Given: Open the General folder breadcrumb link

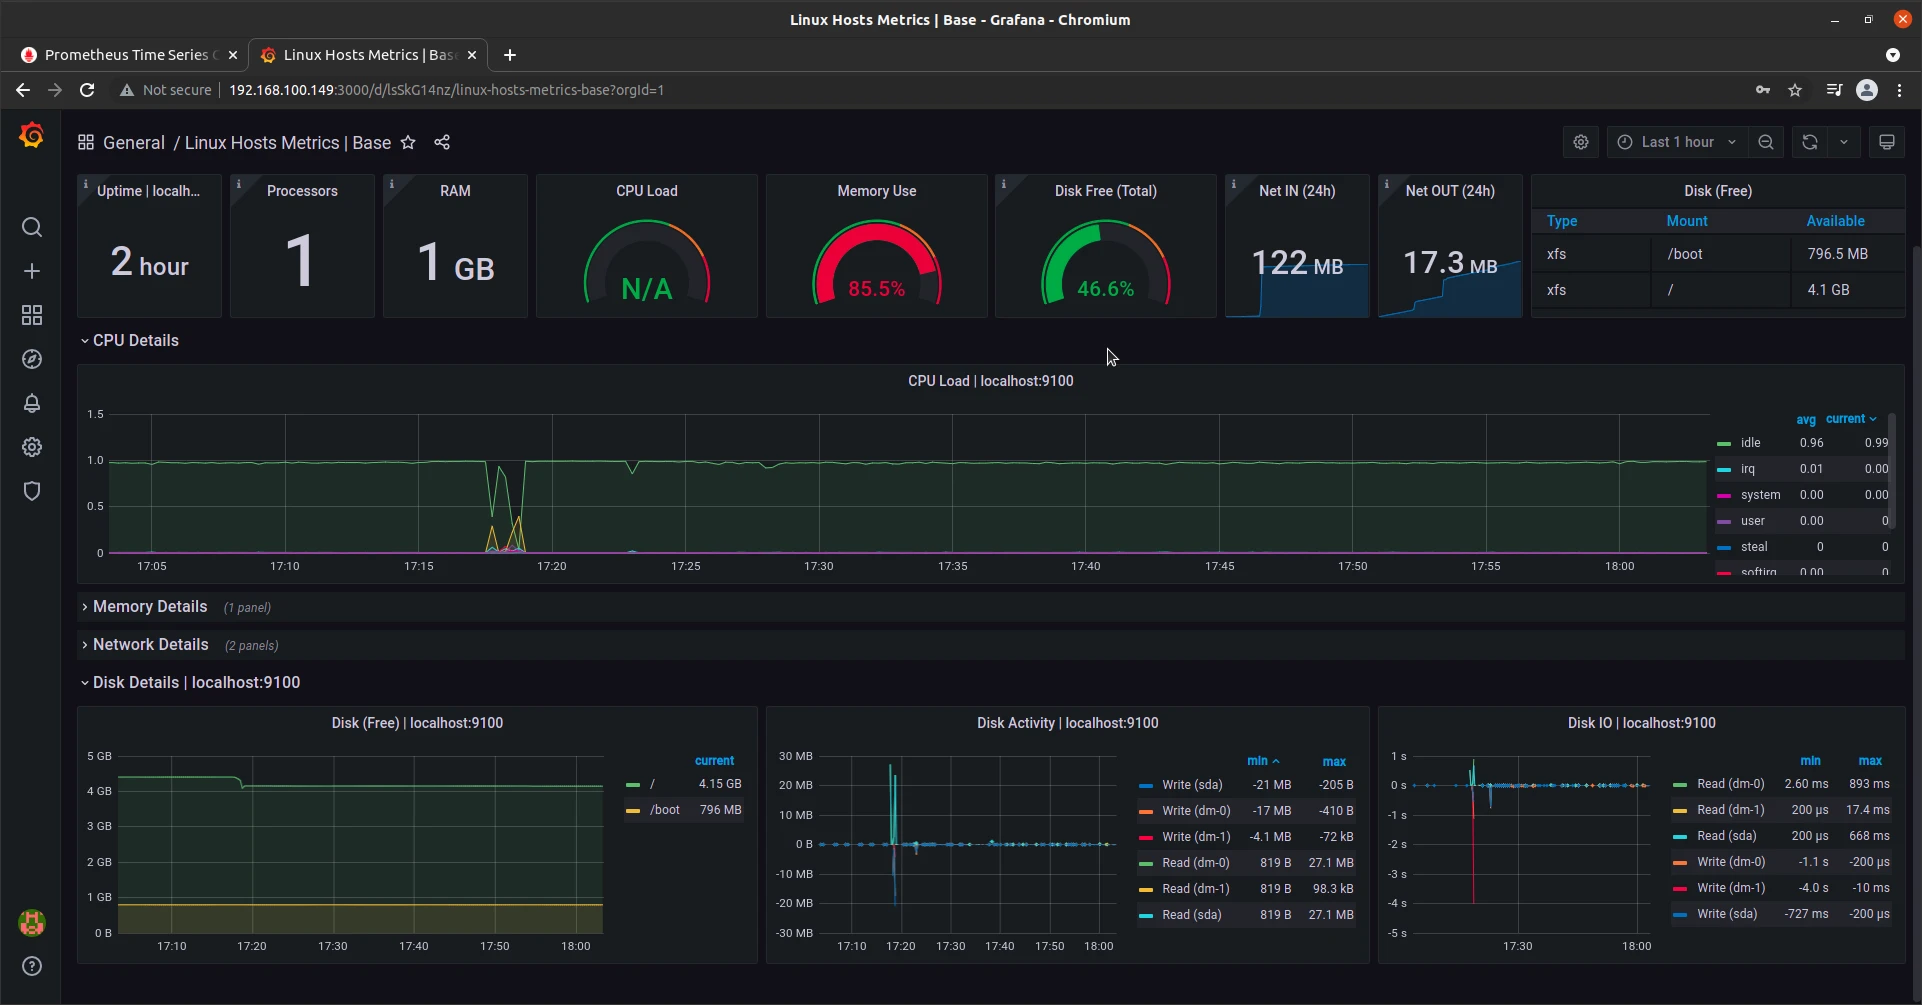Looking at the screenshot, I should (134, 142).
